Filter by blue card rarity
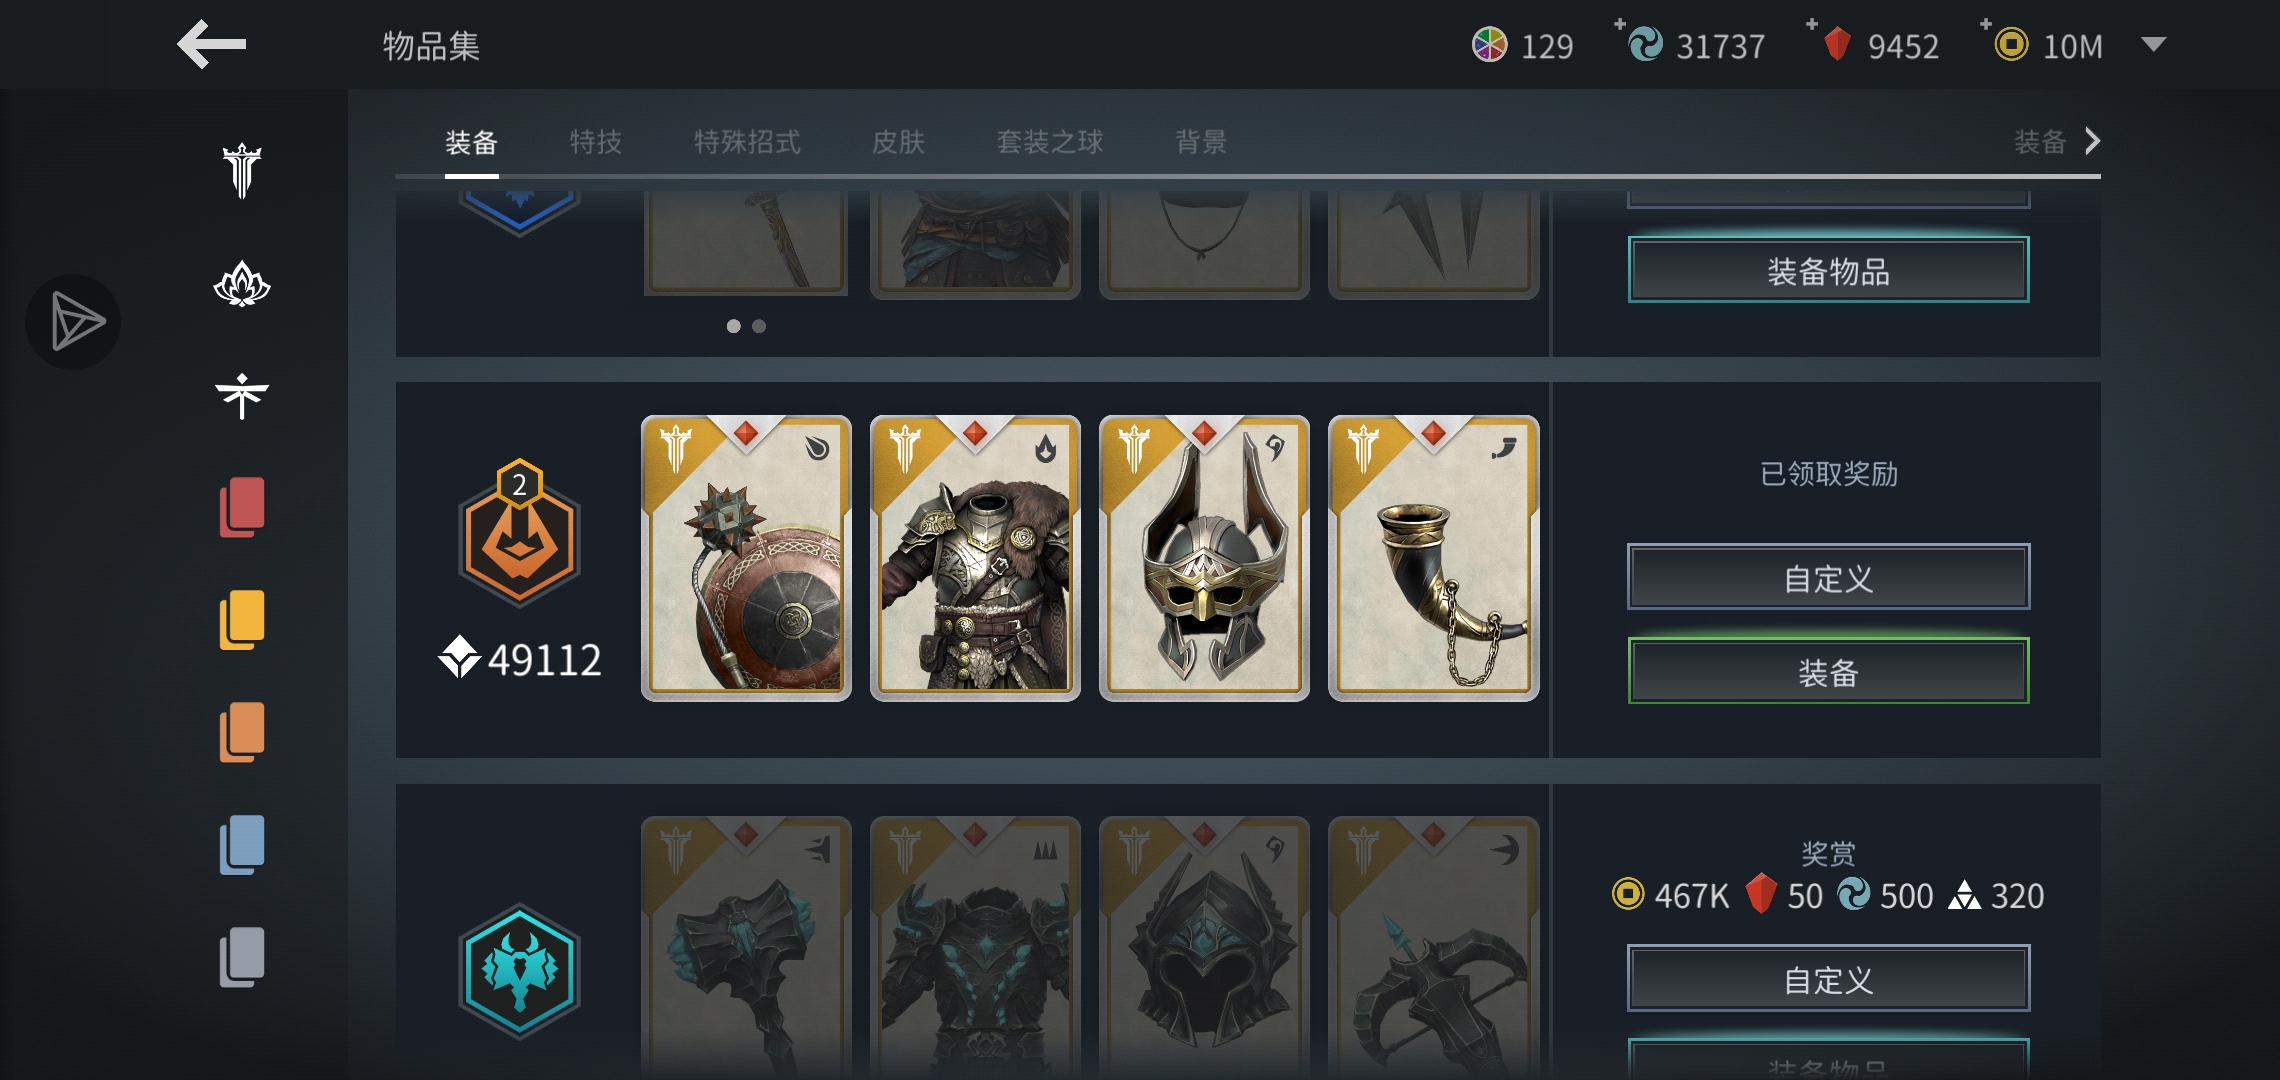 (x=241, y=845)
